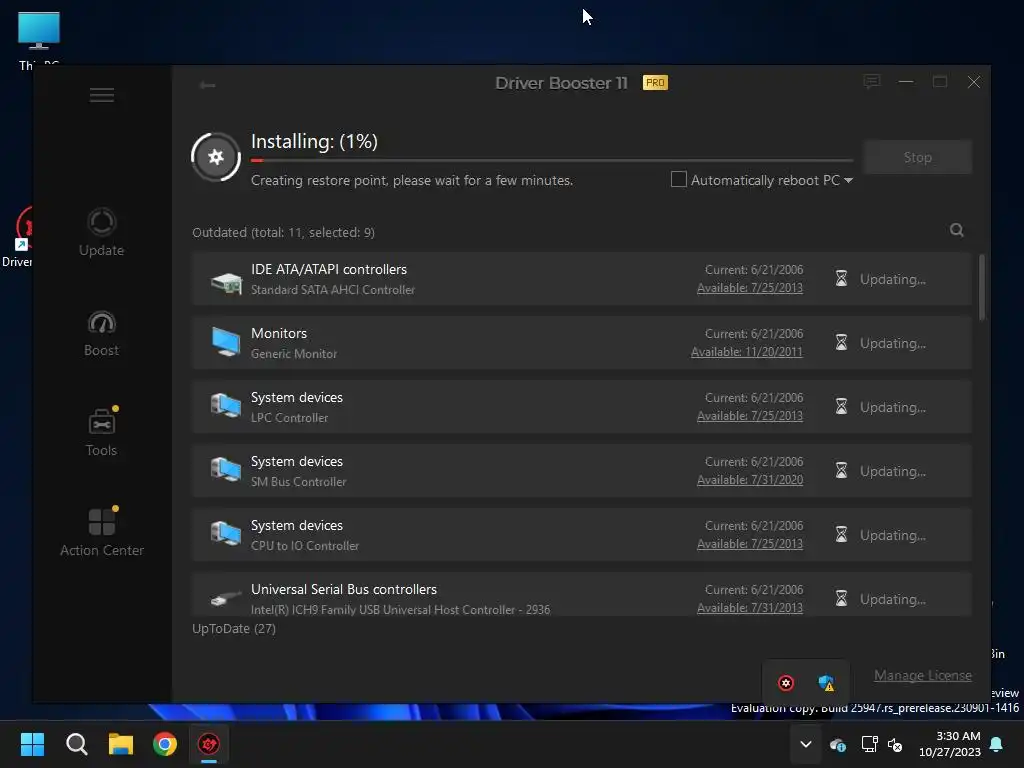Click hourglass icon on LPC Controller row
The image size is (1024, 768).
tap(841, 407)
